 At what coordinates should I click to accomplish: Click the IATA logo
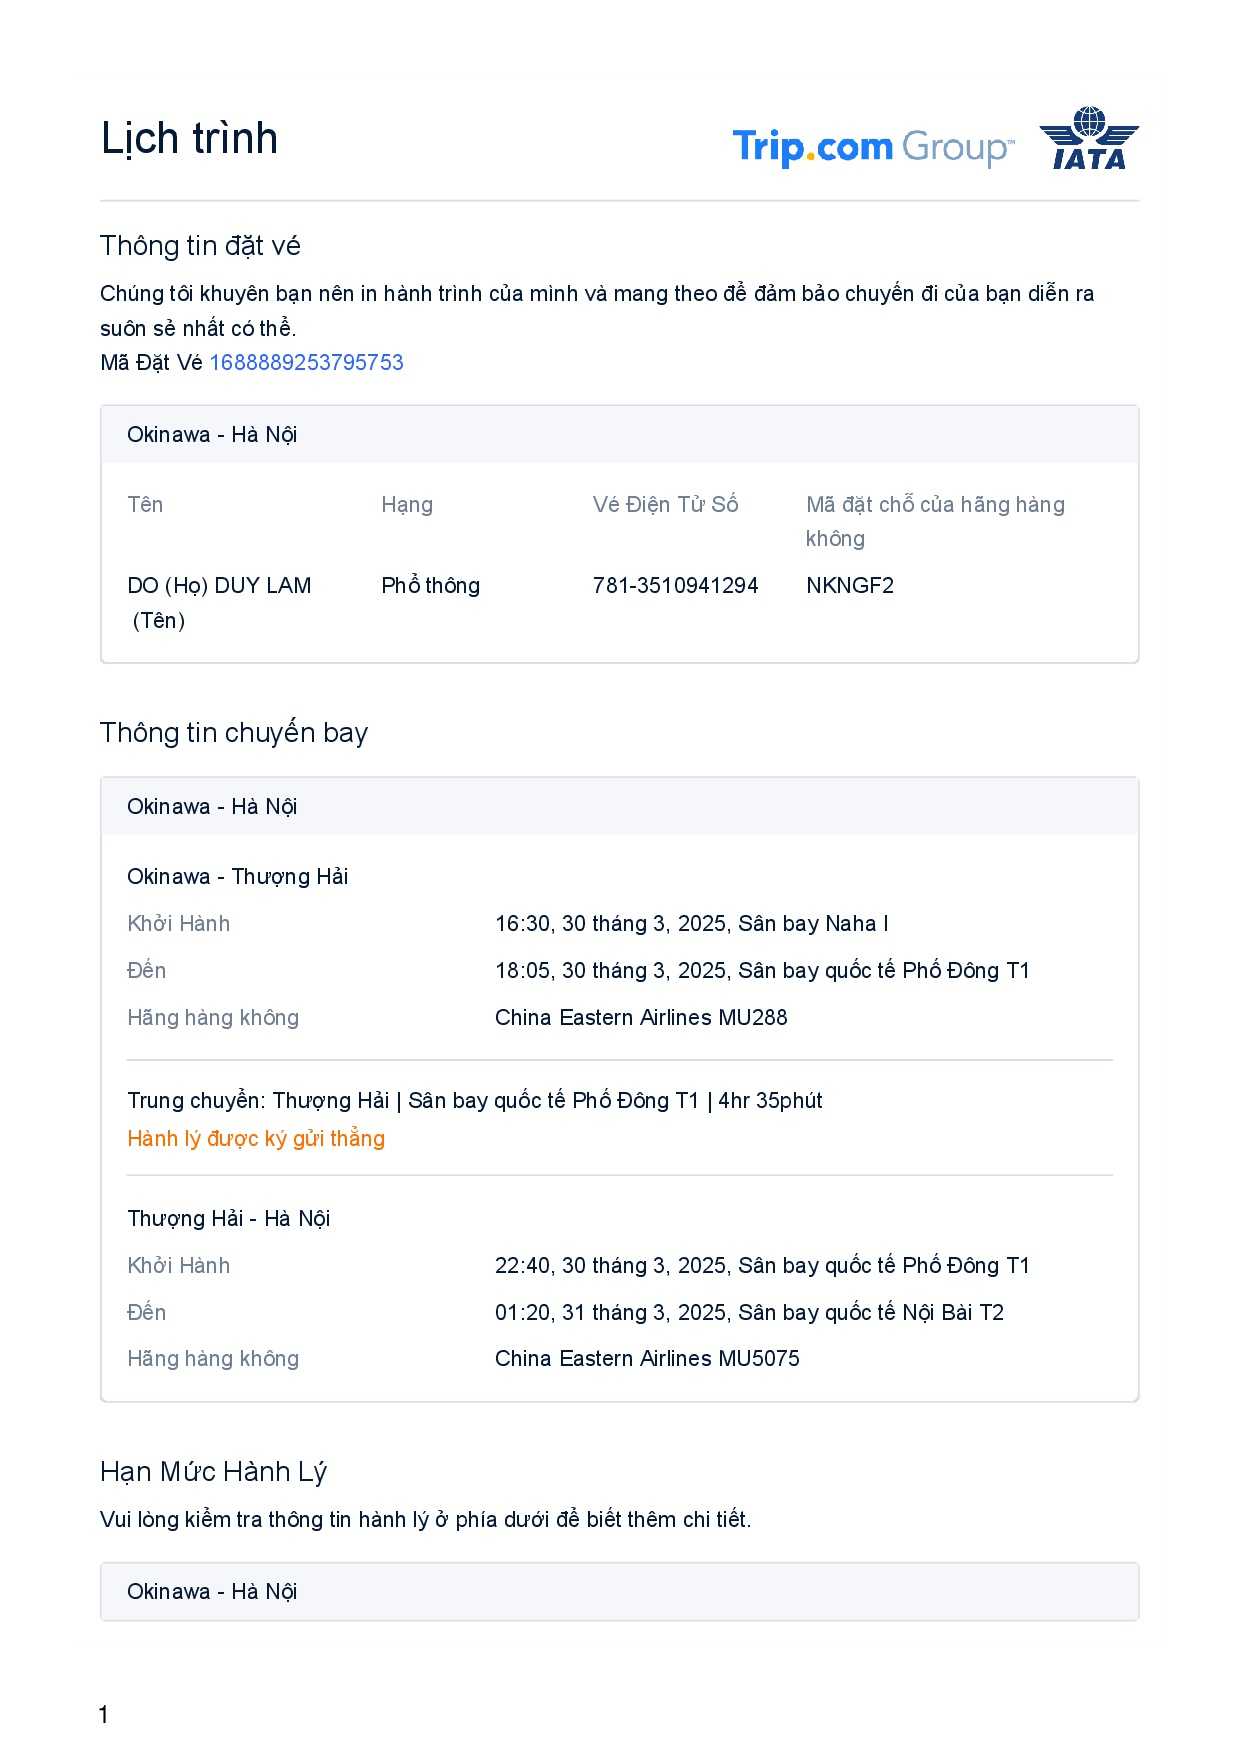[1089, 139]
